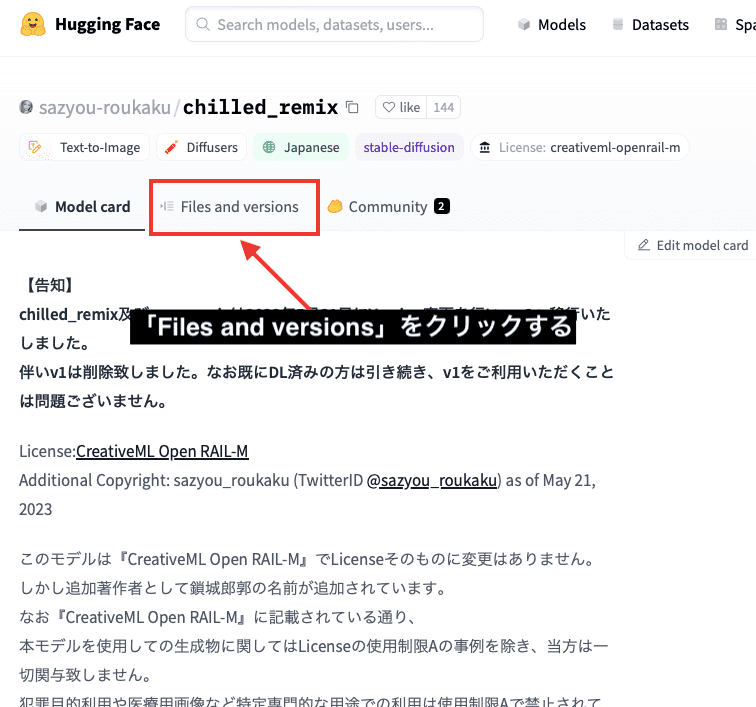Select the Diffusers tag
Image resolution: width=756 pixels, height=707 pixels.
tap(201, 147)
